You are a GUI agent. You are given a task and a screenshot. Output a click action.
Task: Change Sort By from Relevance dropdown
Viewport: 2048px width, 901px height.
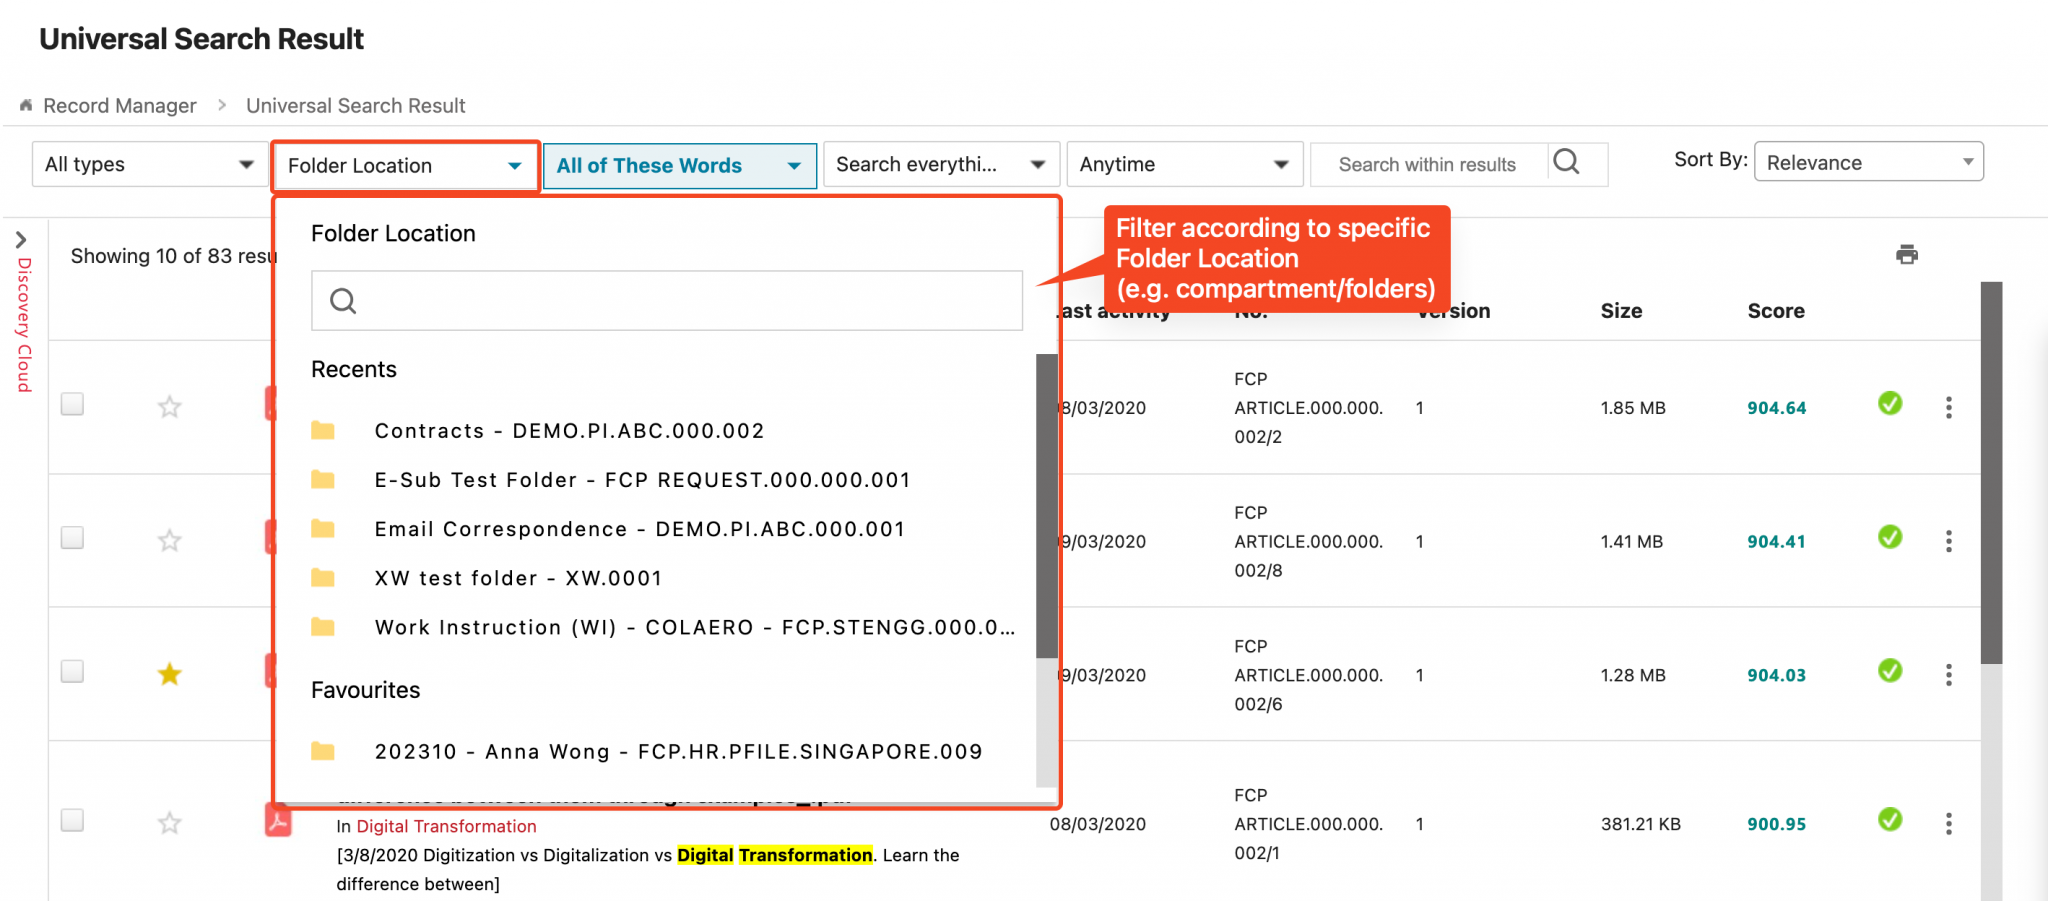[x=1868, y=161]
